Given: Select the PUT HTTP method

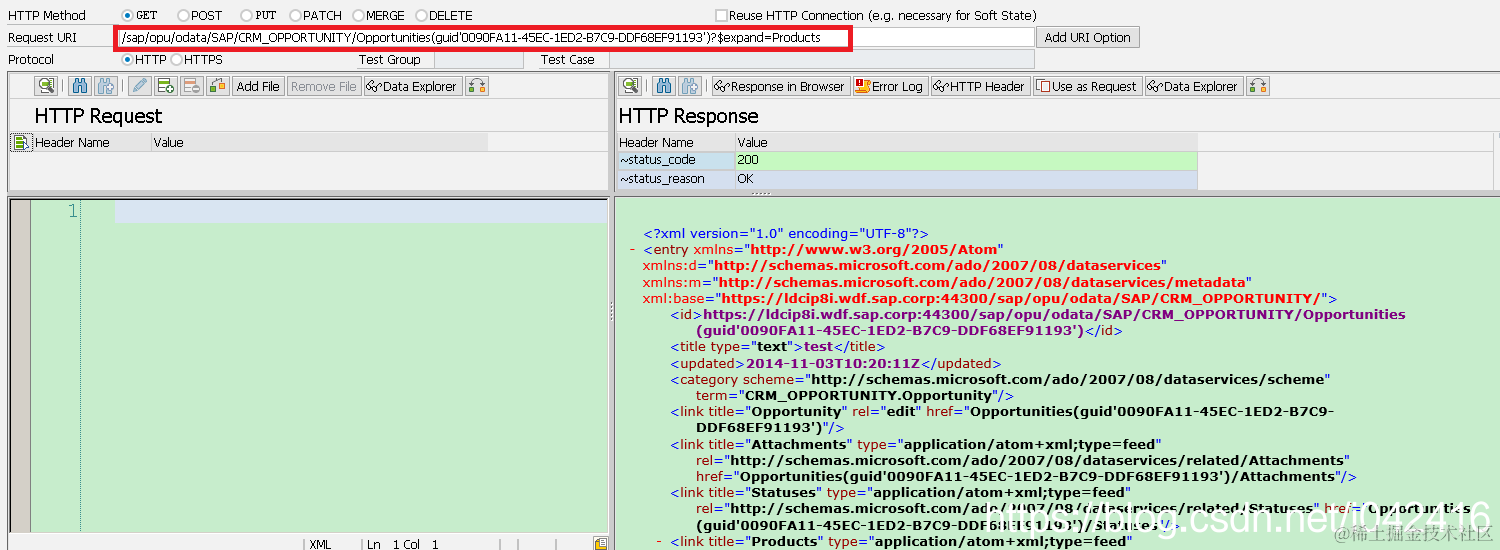Looking at the screenshot, I should (247, 16).
